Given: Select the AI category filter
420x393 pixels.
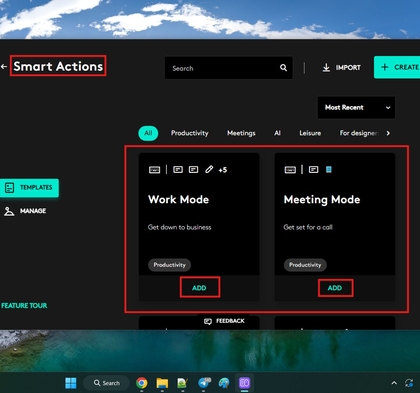Looking at the screenshot, I should [x=277, y=133].
